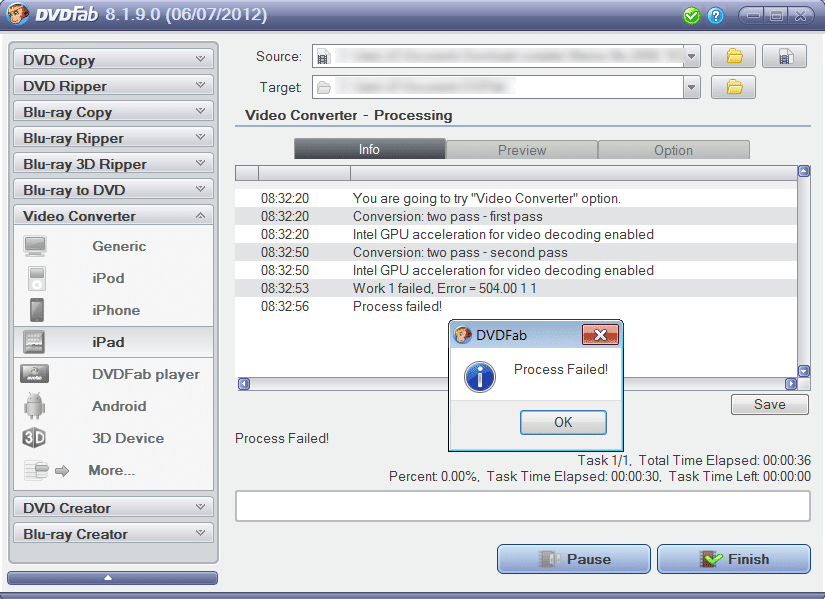The image size is (825, 599).
Task: Switch to the Preview tab
Action: click(x=521, y=150)
